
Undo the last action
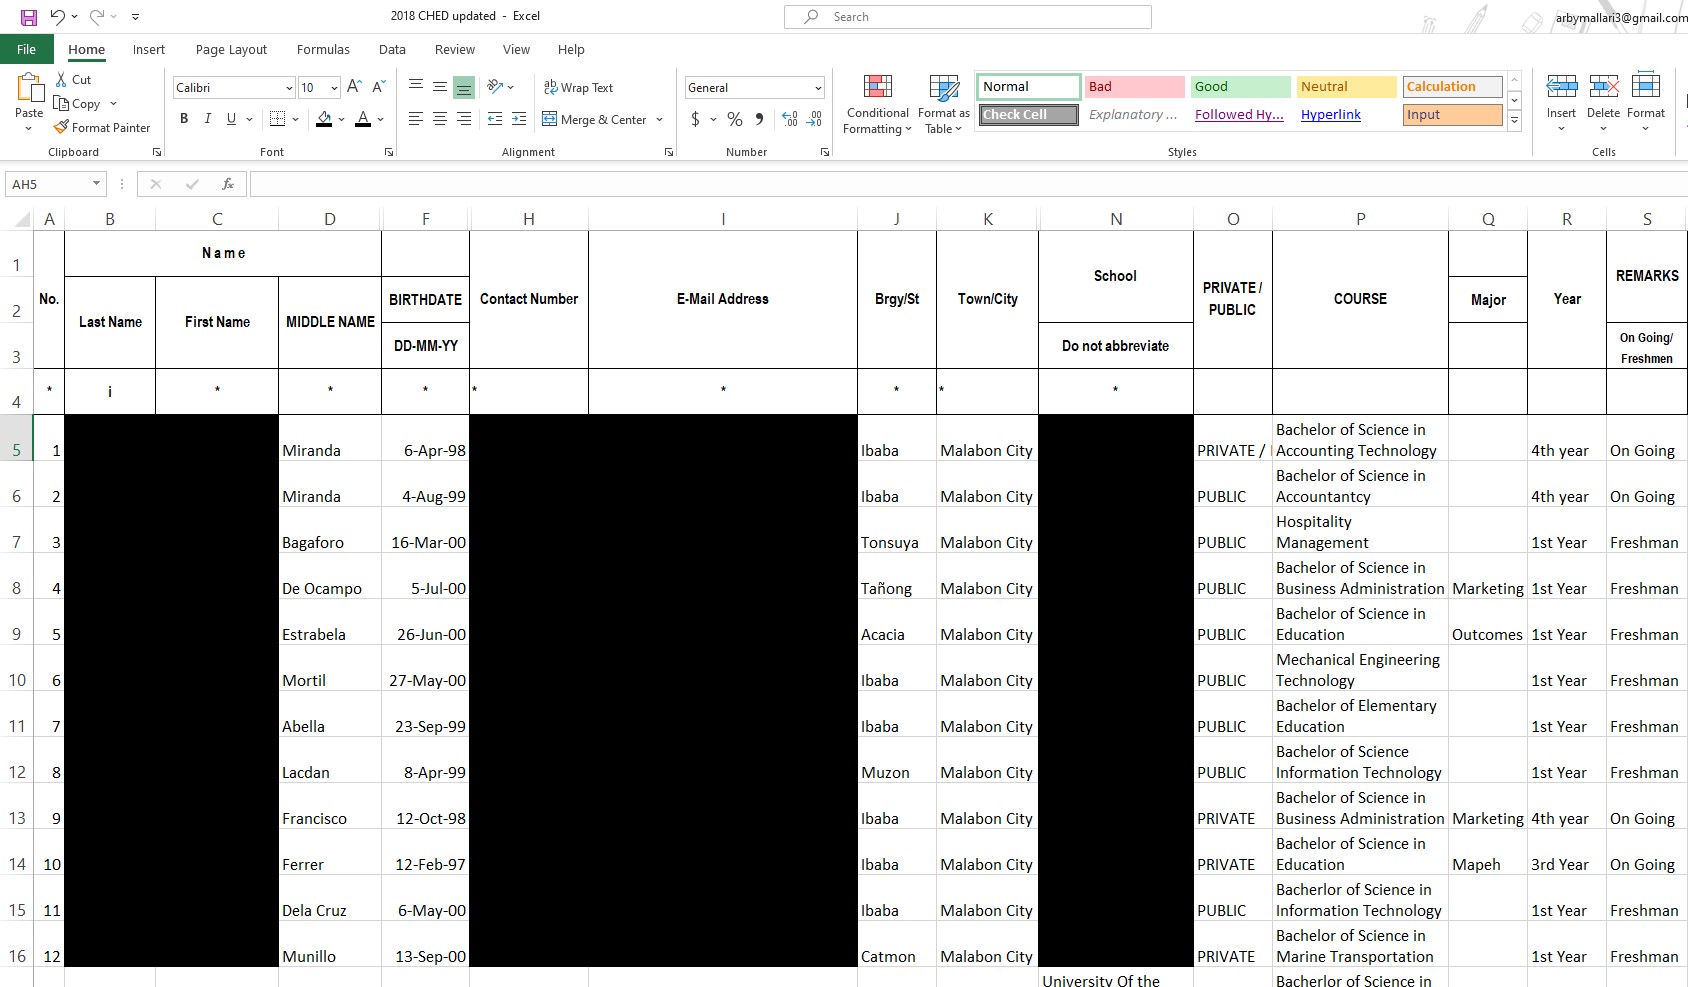(x=57, y=16)
